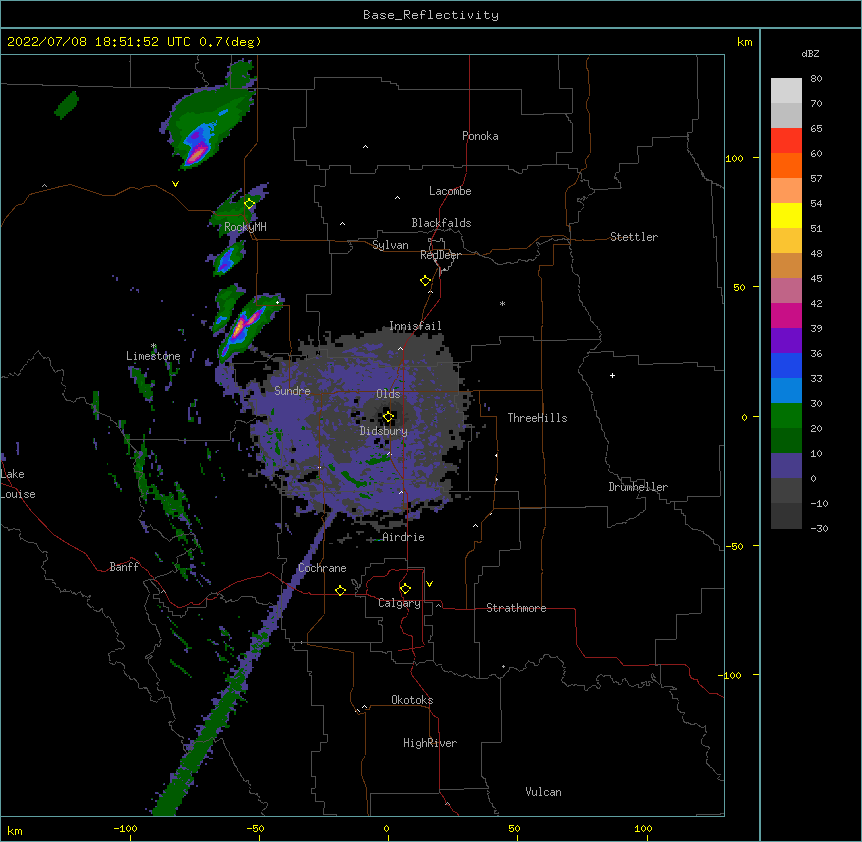Screen dimensions: 862x842
Task: Click the Vulcan label
Action: point(543,792)
